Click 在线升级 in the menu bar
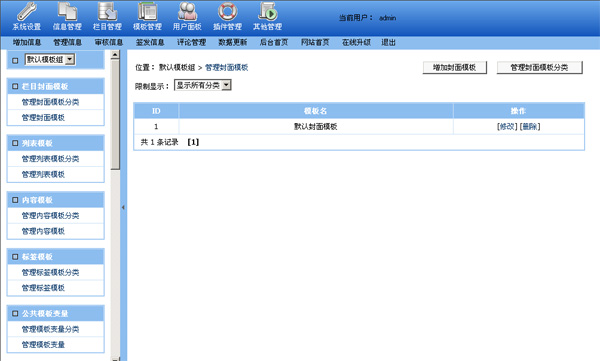Screen dimensions: 600x361 pos(356,42)
